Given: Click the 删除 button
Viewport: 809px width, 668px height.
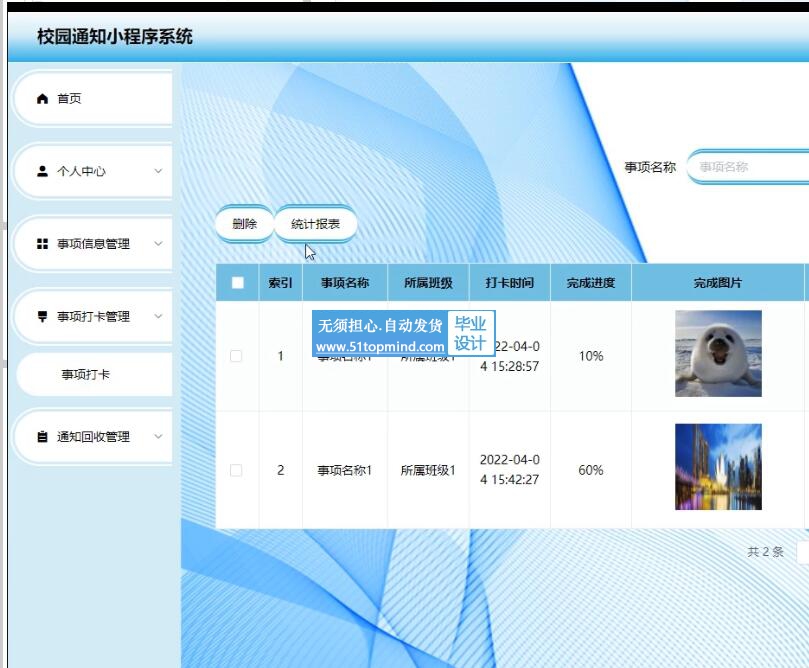Looking at the screenshot, I should 244,224.
